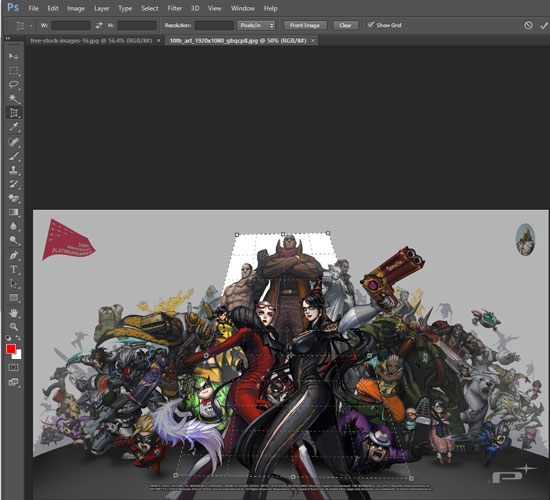Select the Horizontal Type tool
Image resolution: width=550 pixels, height=500 pixels.
click(14, 269)
